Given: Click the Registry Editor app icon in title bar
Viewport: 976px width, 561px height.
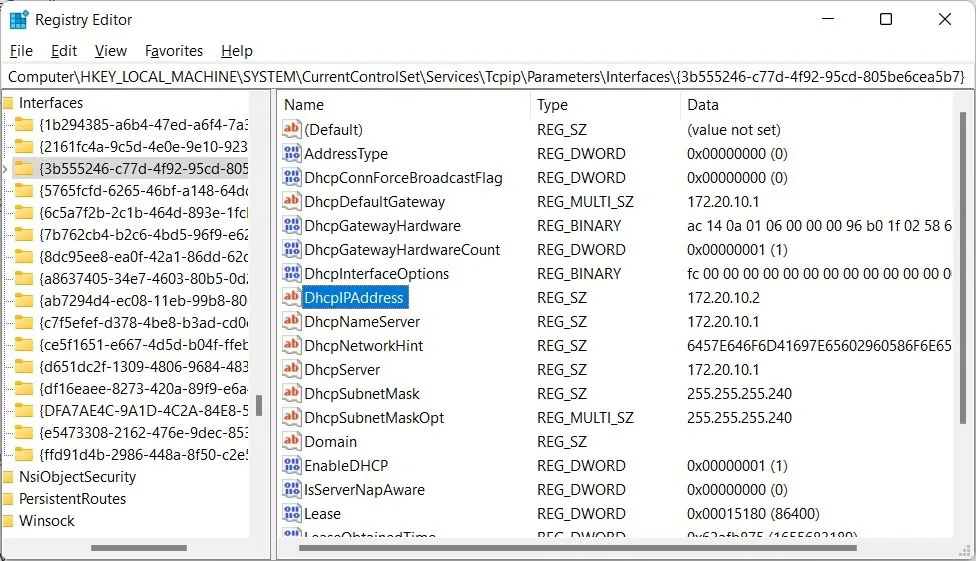Looking at the screenshot, I should tap(19, 20).
